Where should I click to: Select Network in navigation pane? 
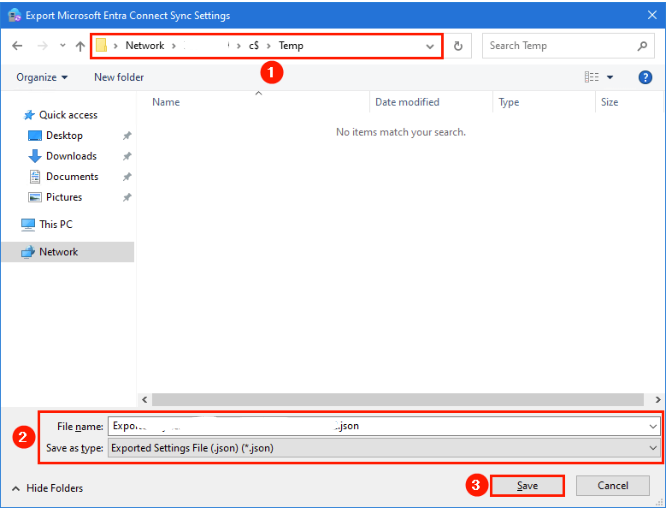click(68, 252)
